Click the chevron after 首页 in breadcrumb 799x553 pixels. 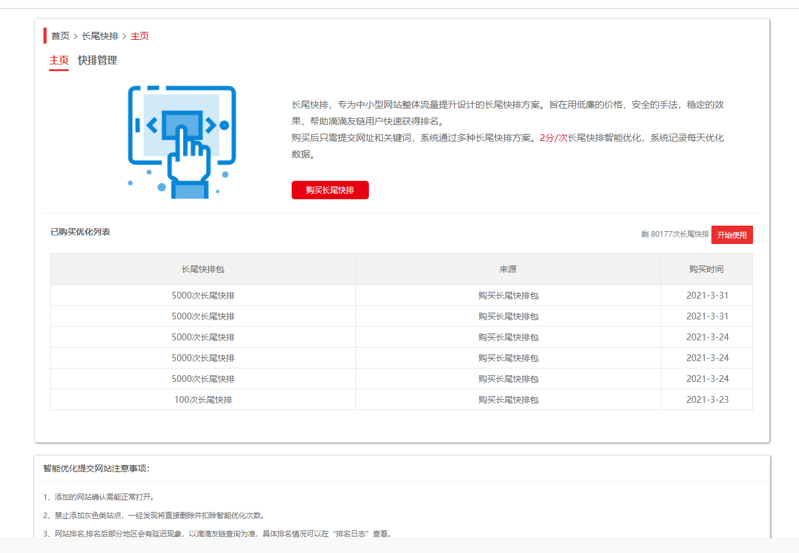[76, 36]
